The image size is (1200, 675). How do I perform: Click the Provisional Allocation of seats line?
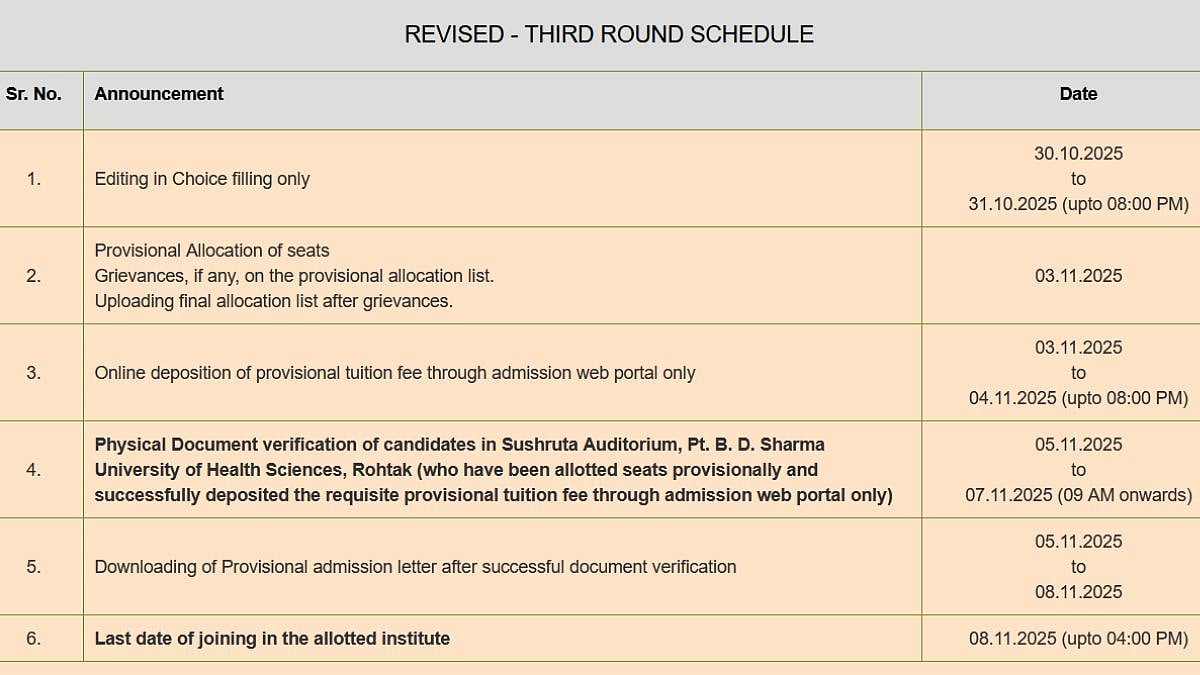point(212,250)
